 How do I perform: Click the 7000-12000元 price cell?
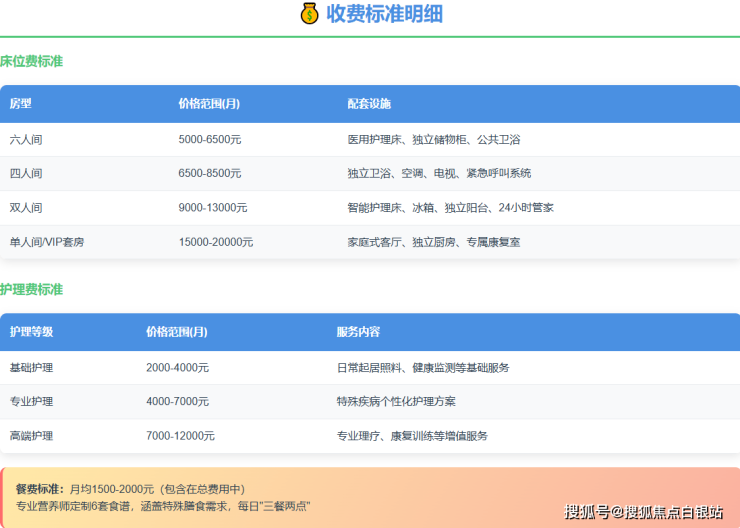click(180, 436)
